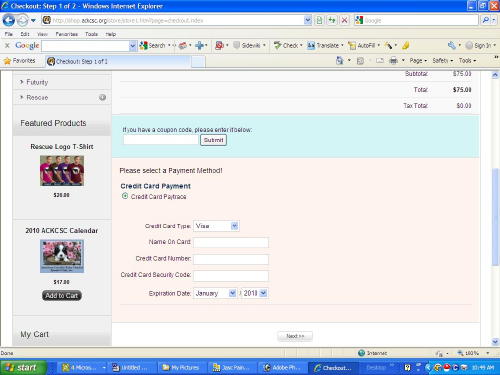The height and width of the screenshot is (375, 500).
Task: Click the Translate toolbar button
Action: (323, 45)
